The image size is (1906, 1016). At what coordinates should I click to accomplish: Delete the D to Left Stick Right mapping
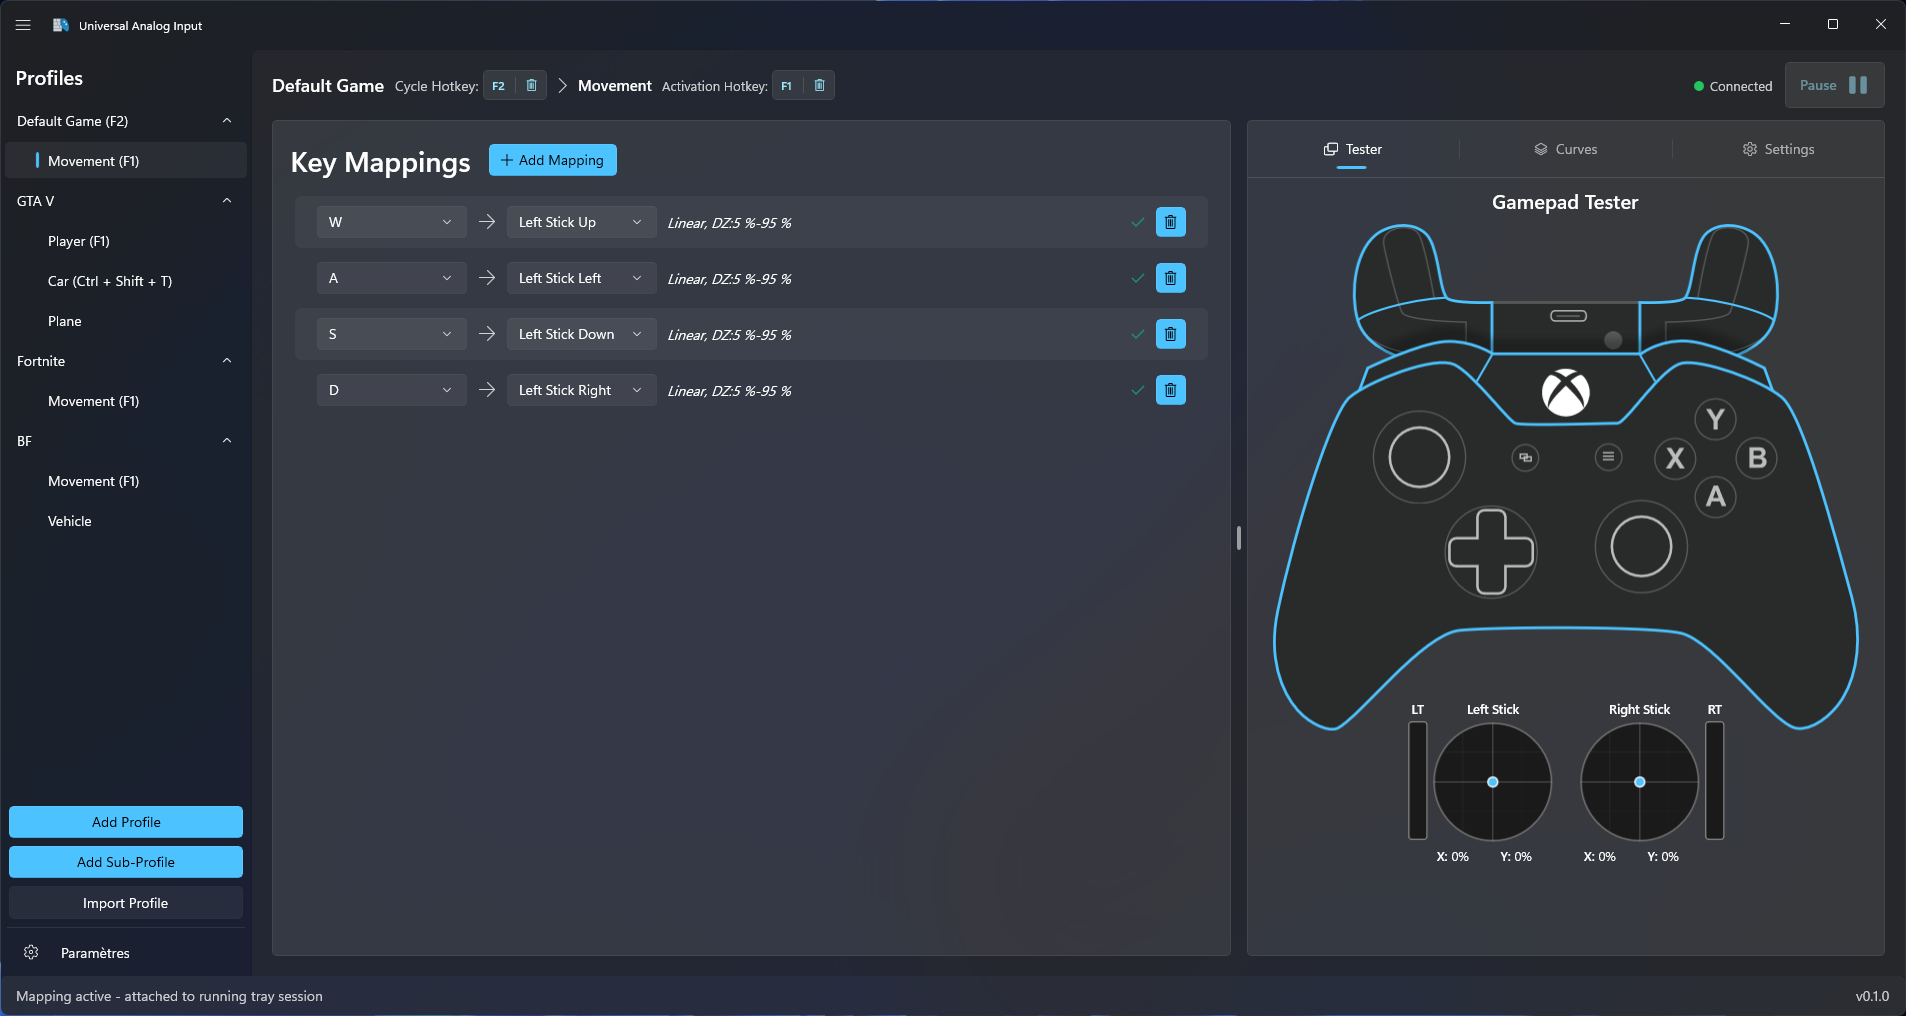click(x=1170, y=390)
